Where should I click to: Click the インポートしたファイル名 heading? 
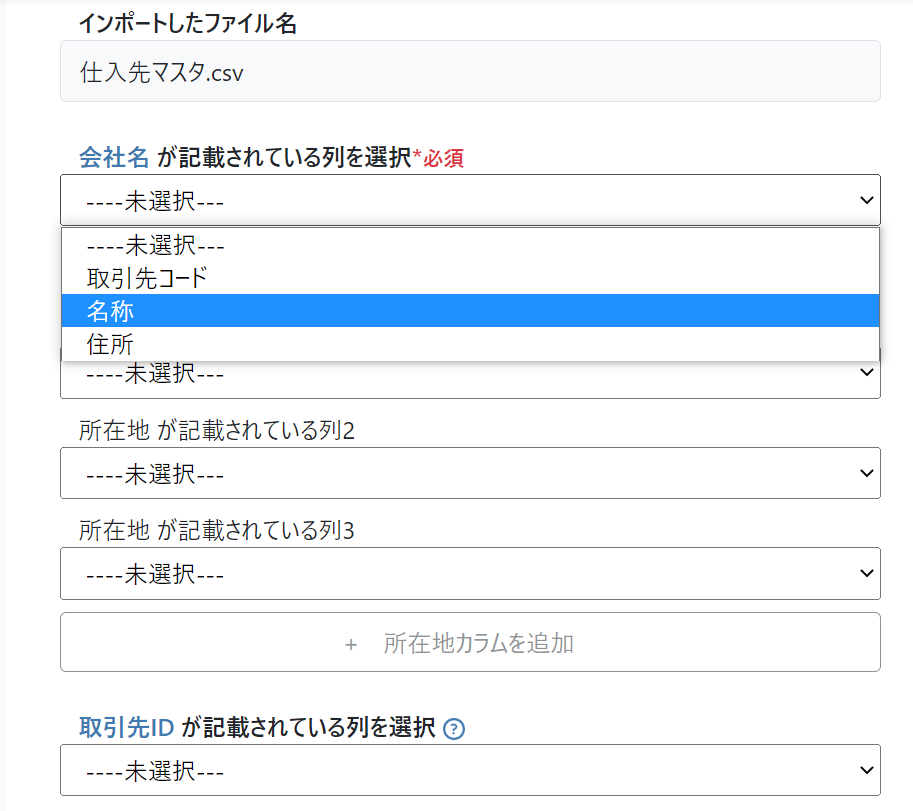pyautogui.click(x=188, y=25)
